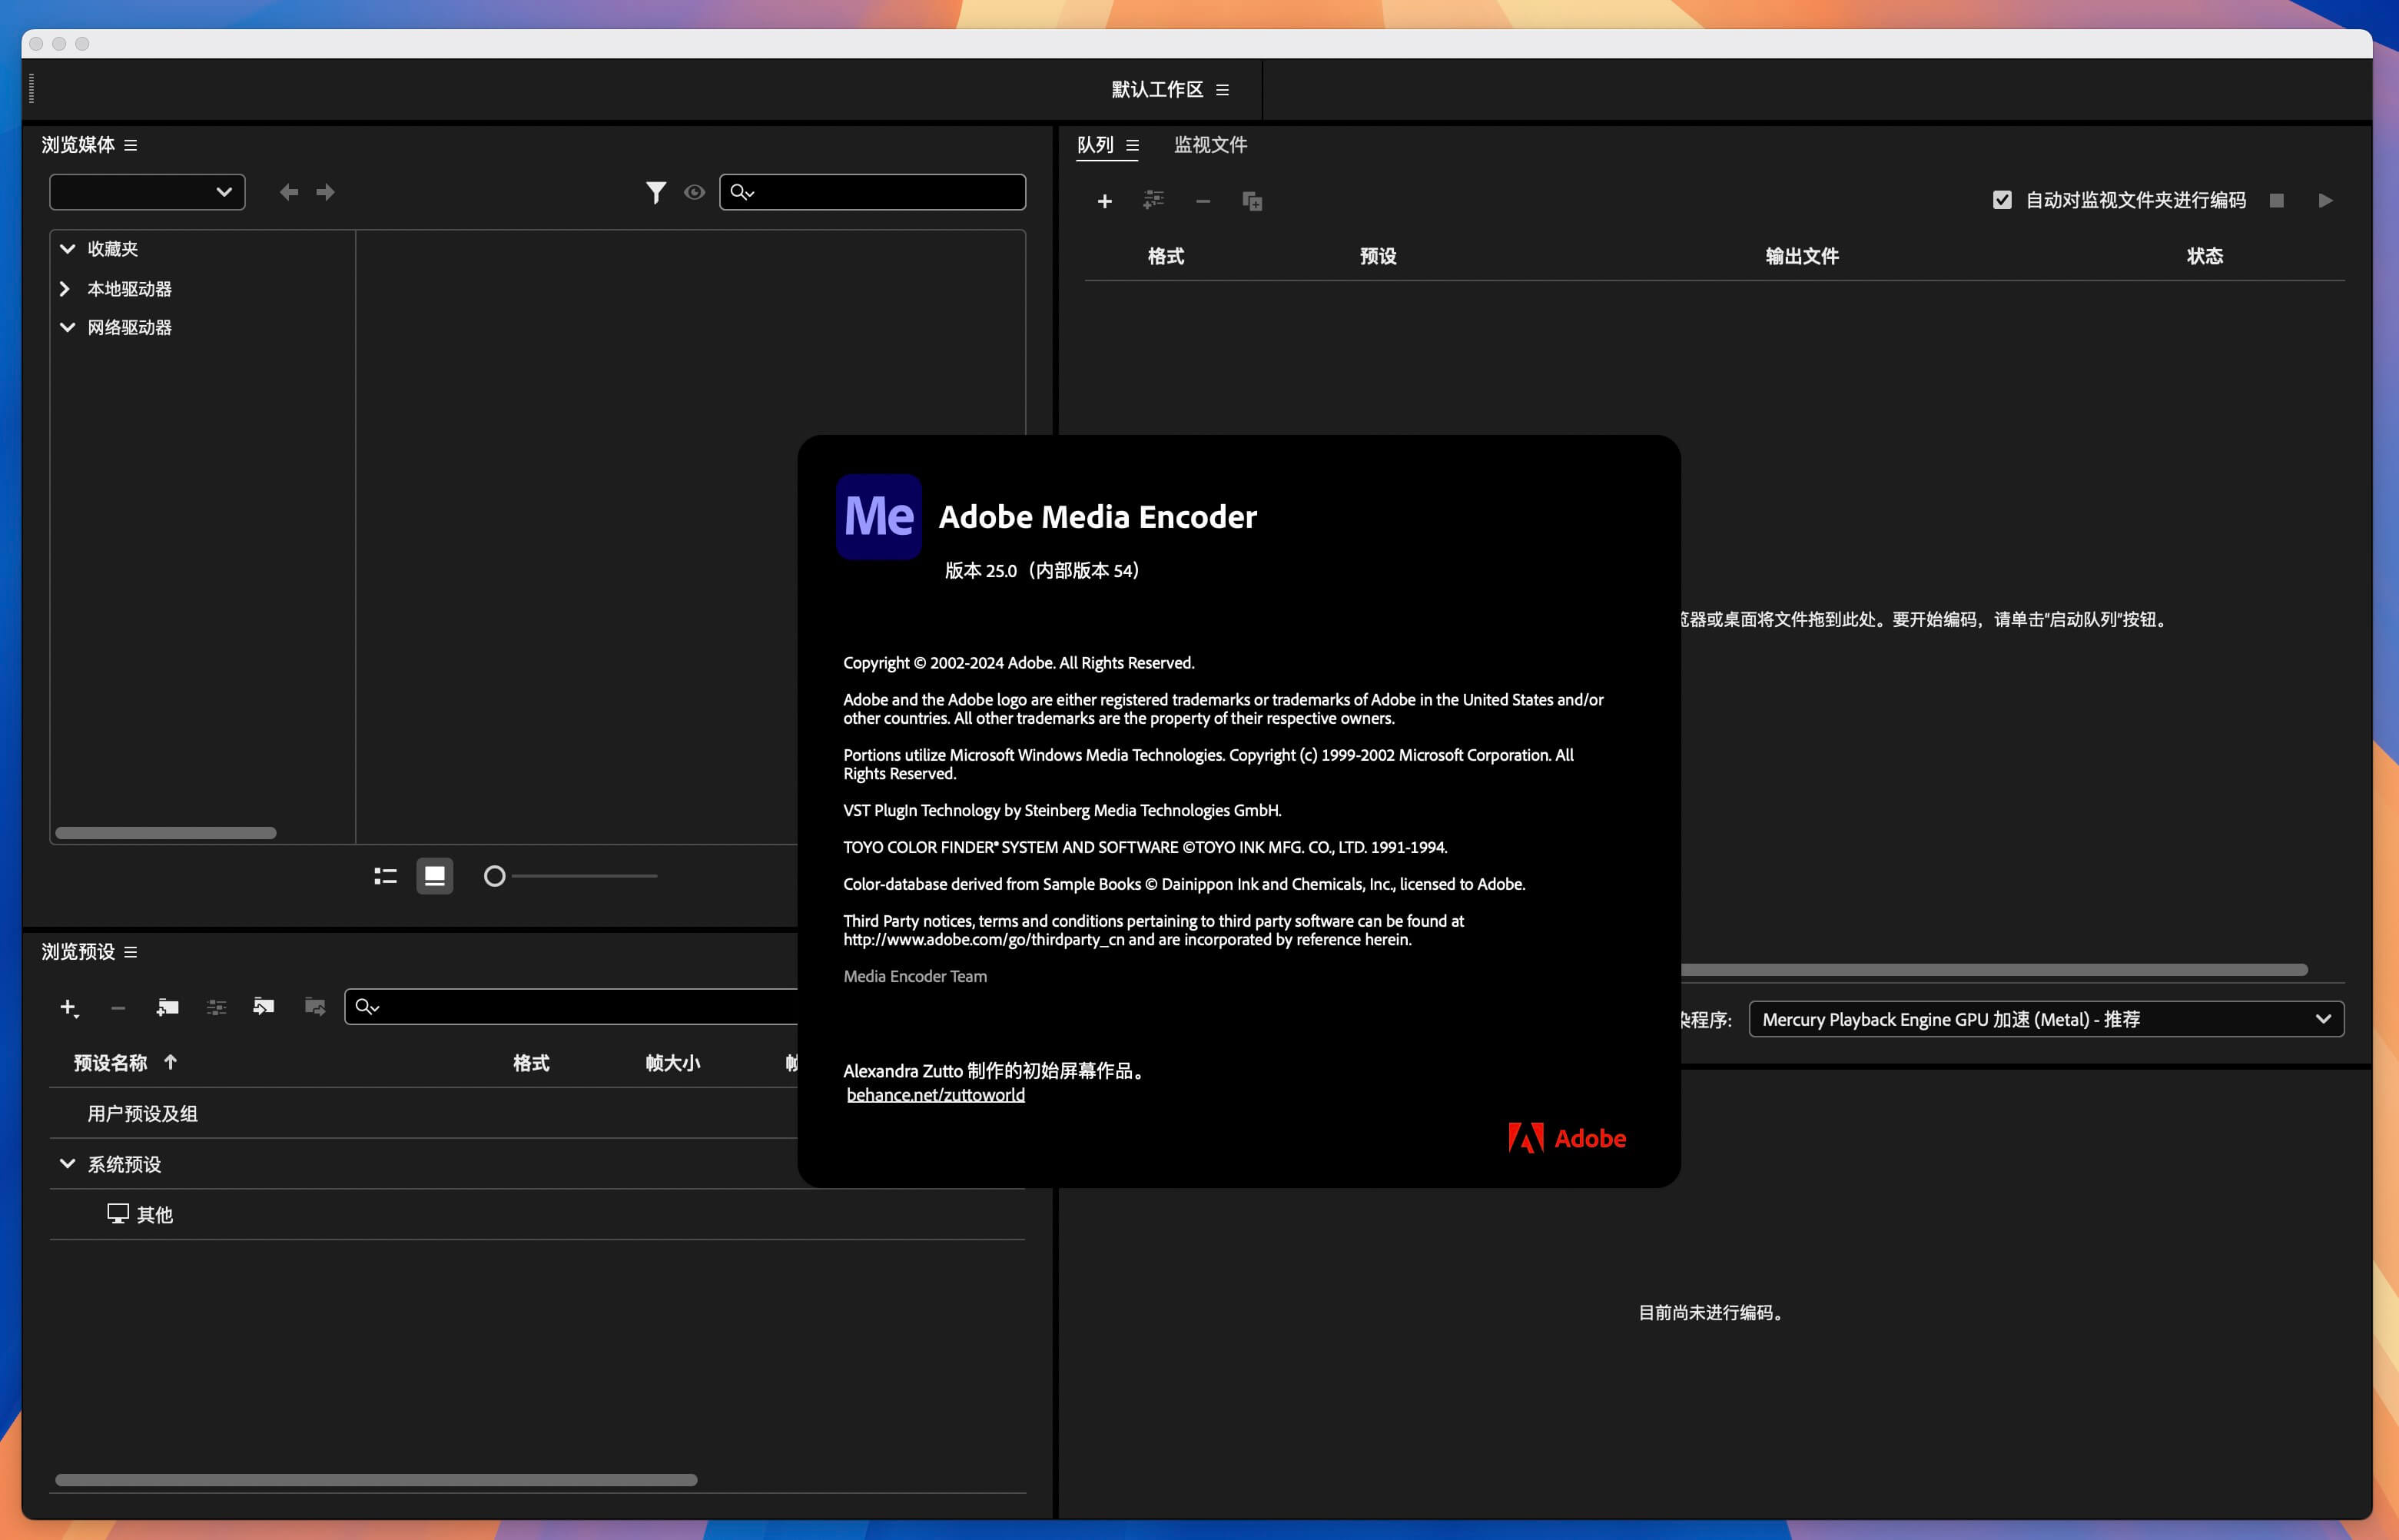Open the Mercury Playback Engine renderer dropdown
The image size is (2399, 1540).
tap(2046, 1019)
